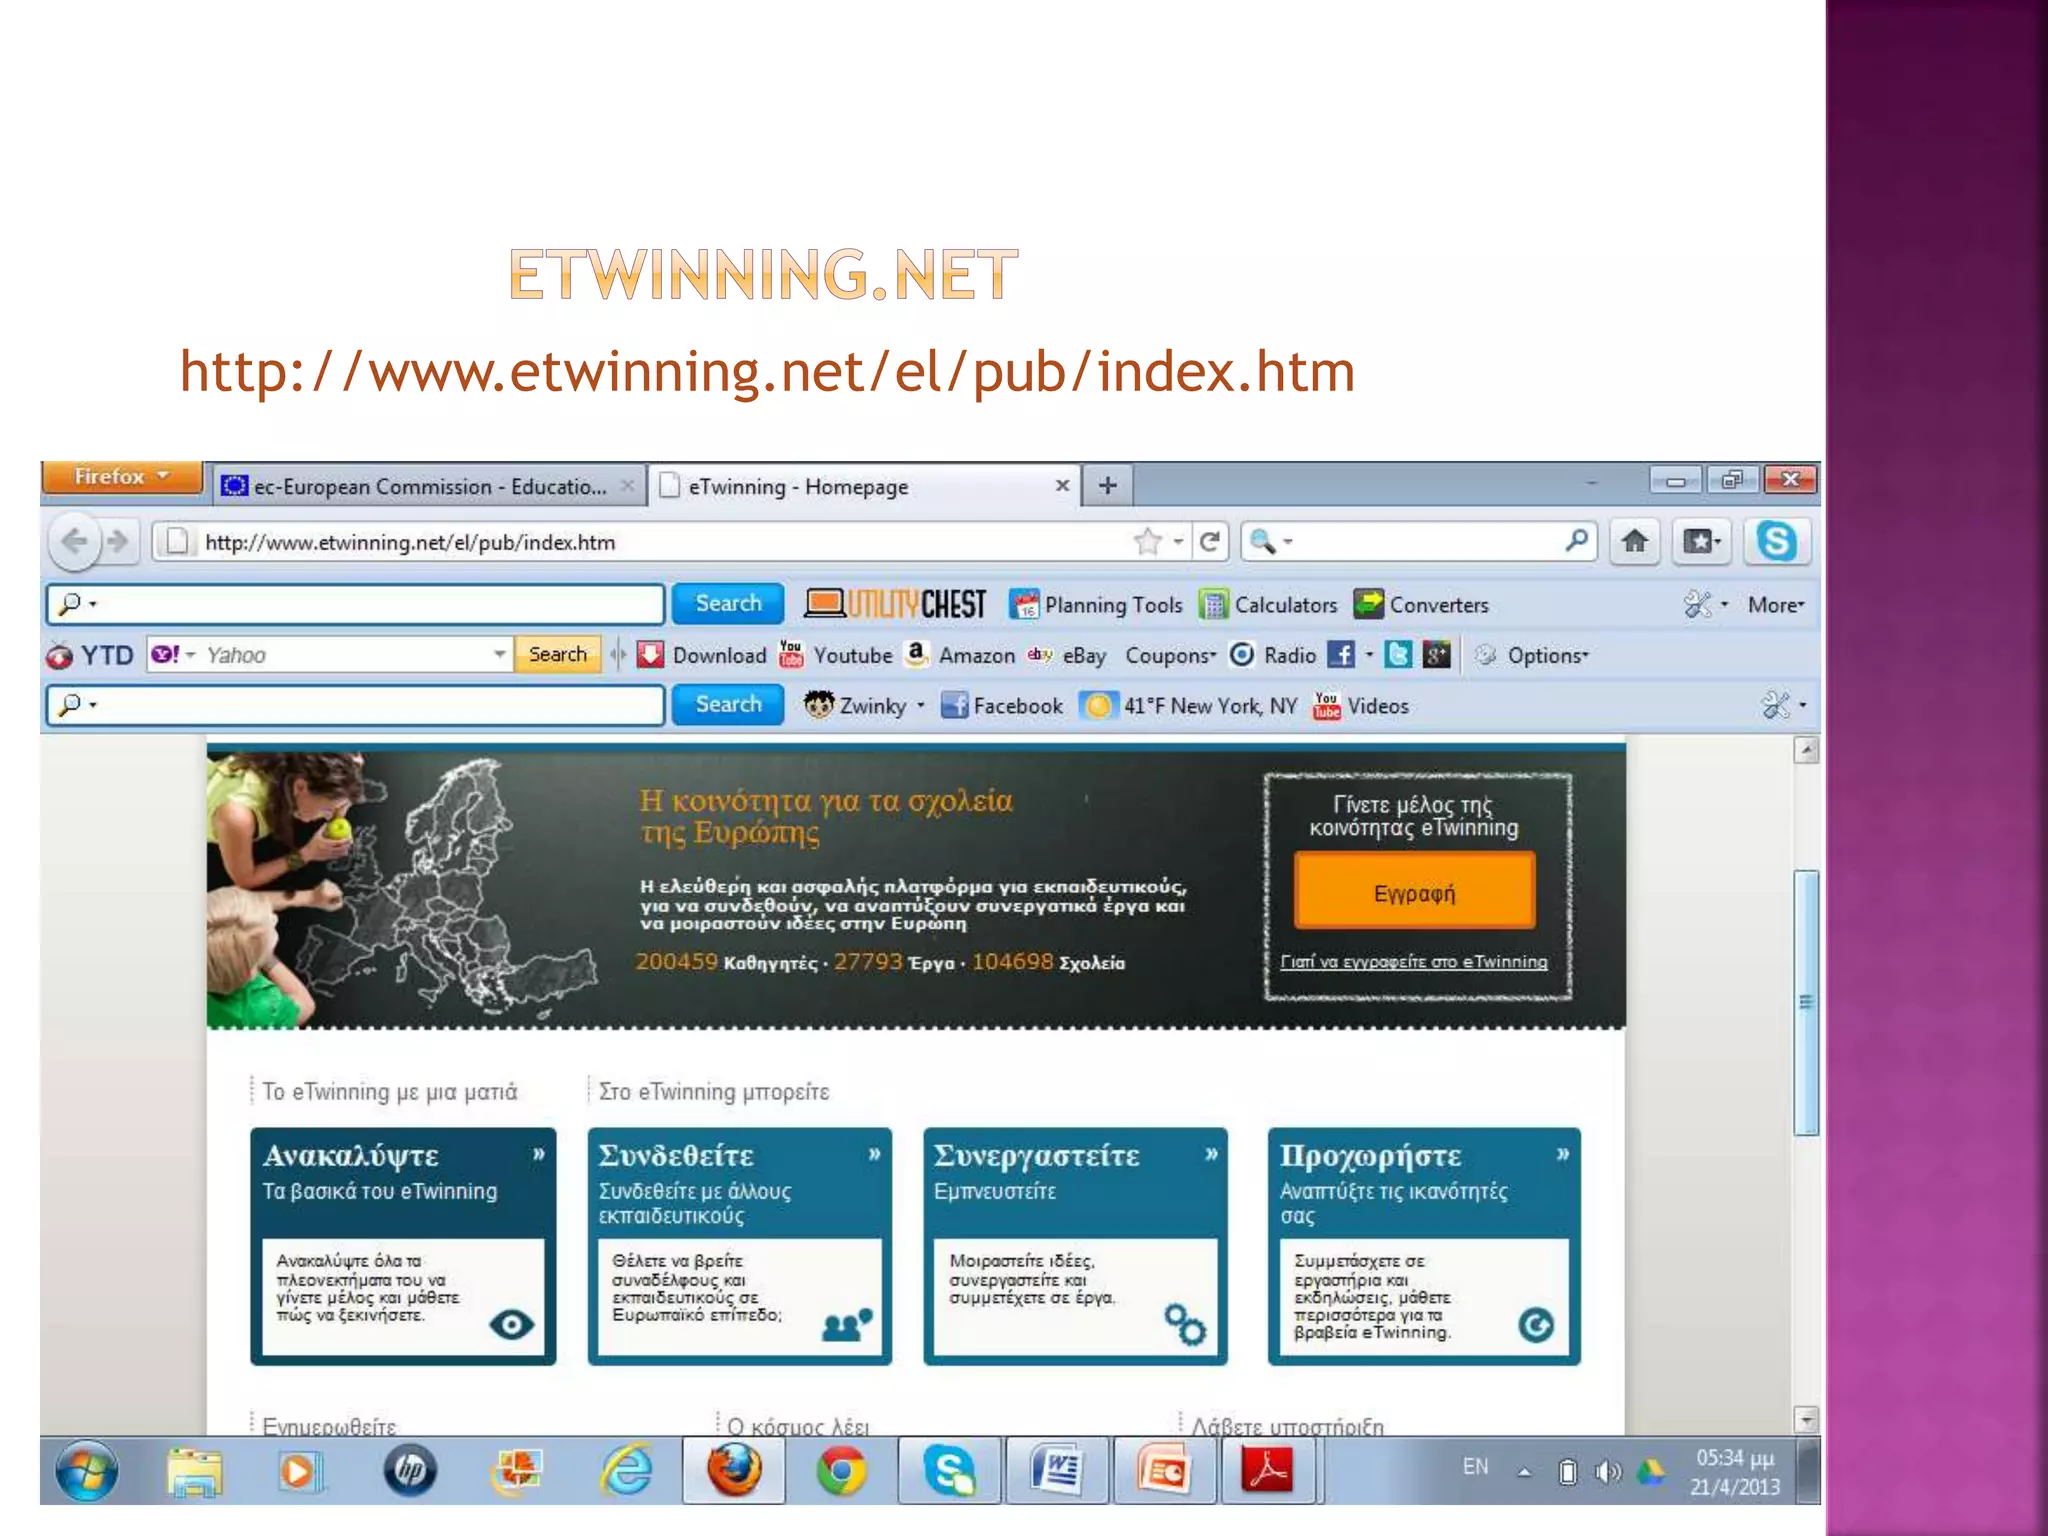Open Planning Tools in UtilityChest toolbar
This screenshot has width=2048, height=1536.
point(1096,604)
